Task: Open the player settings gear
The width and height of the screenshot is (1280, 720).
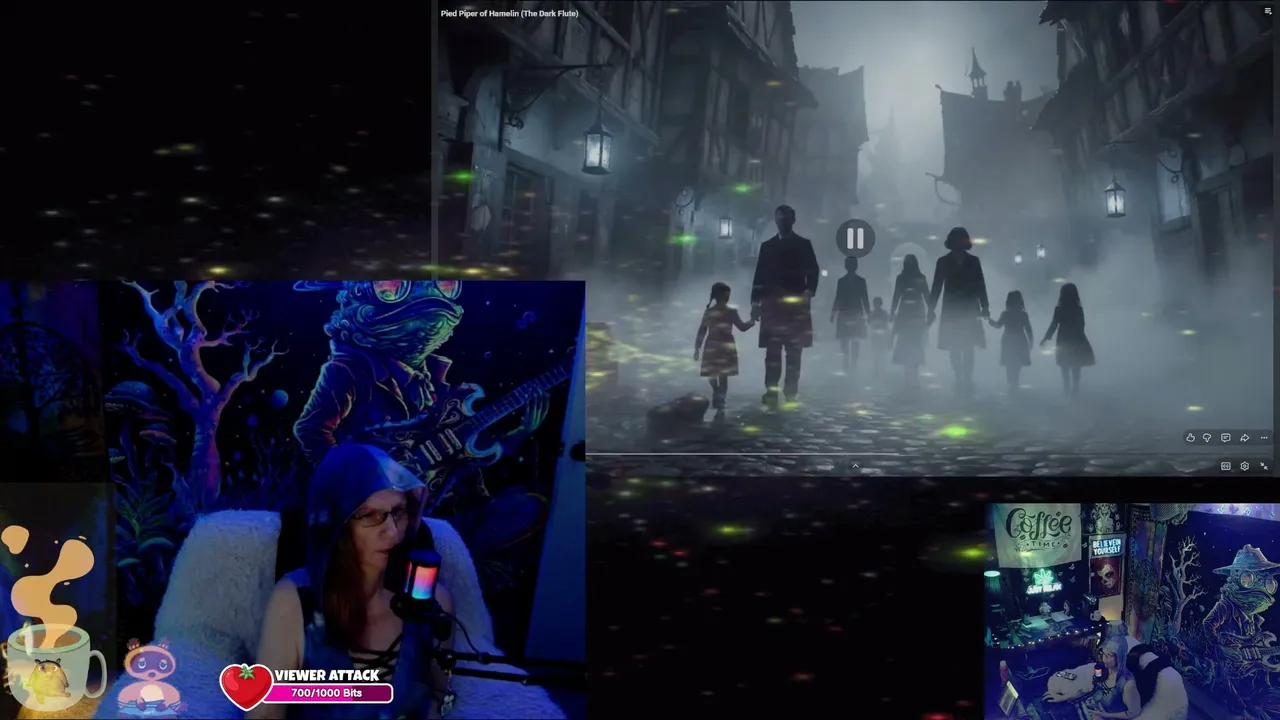Action: [x=1245, y=466]
